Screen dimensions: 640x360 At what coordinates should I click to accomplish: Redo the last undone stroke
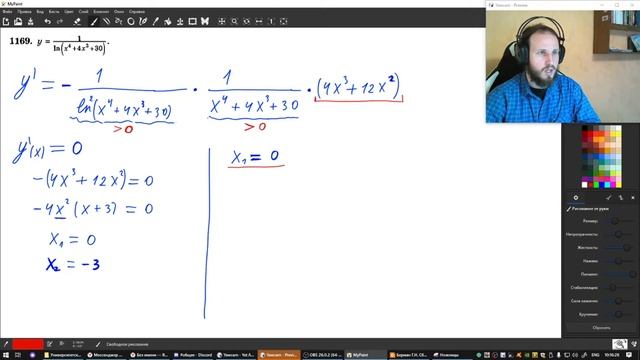point(60,21)
